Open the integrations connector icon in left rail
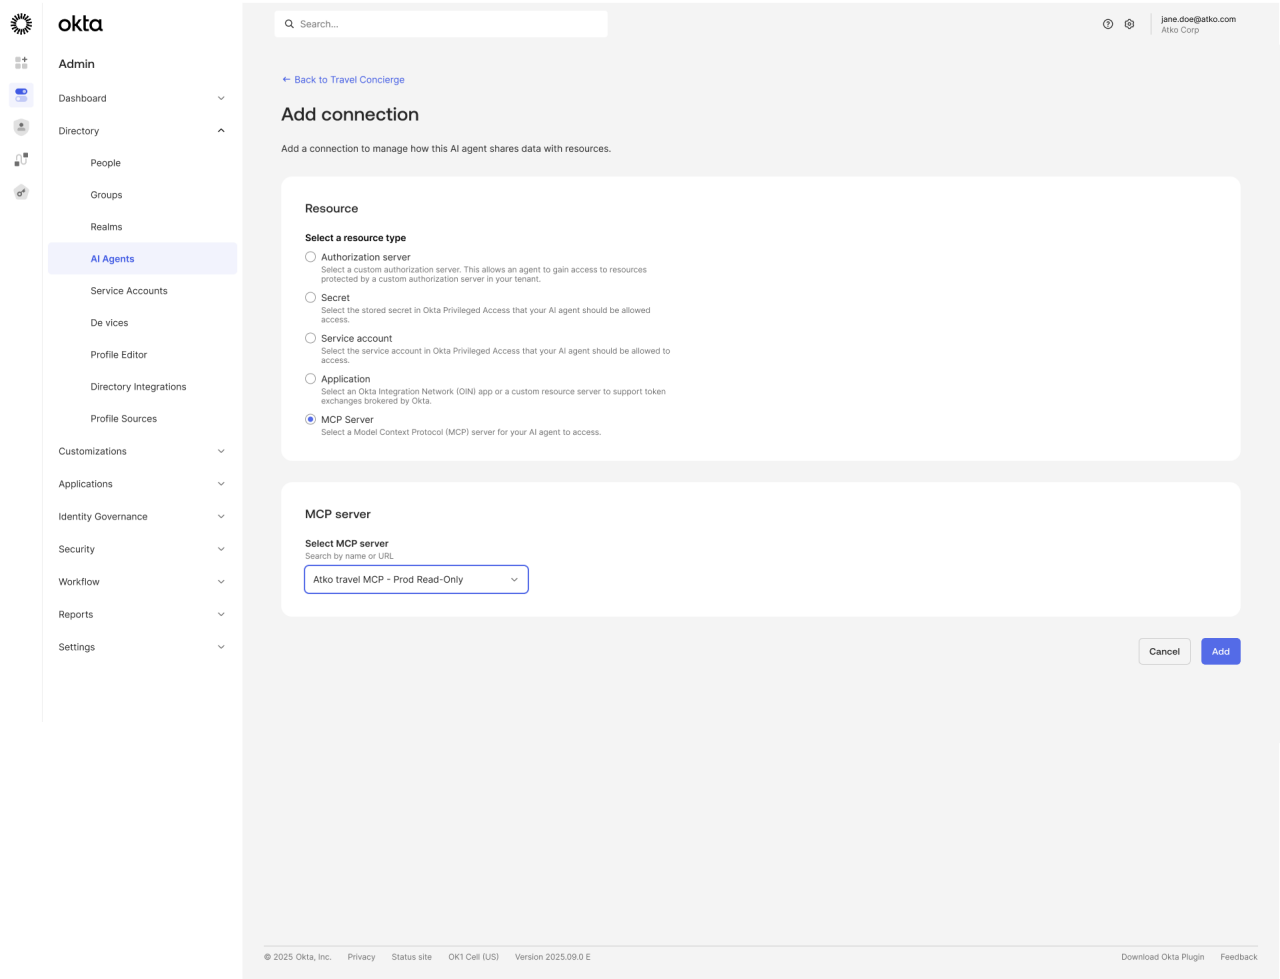 [20, 159]
